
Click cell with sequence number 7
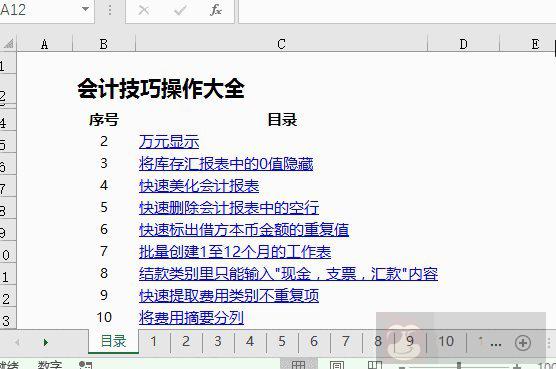click(x=104, y=251)
